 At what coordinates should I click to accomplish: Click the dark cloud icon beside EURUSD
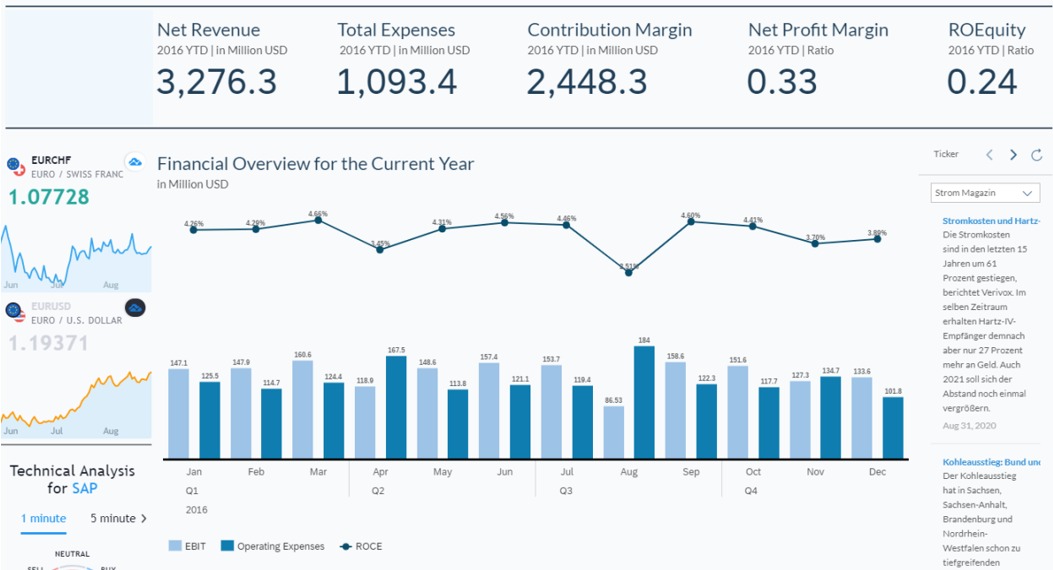tap(135, 308)
